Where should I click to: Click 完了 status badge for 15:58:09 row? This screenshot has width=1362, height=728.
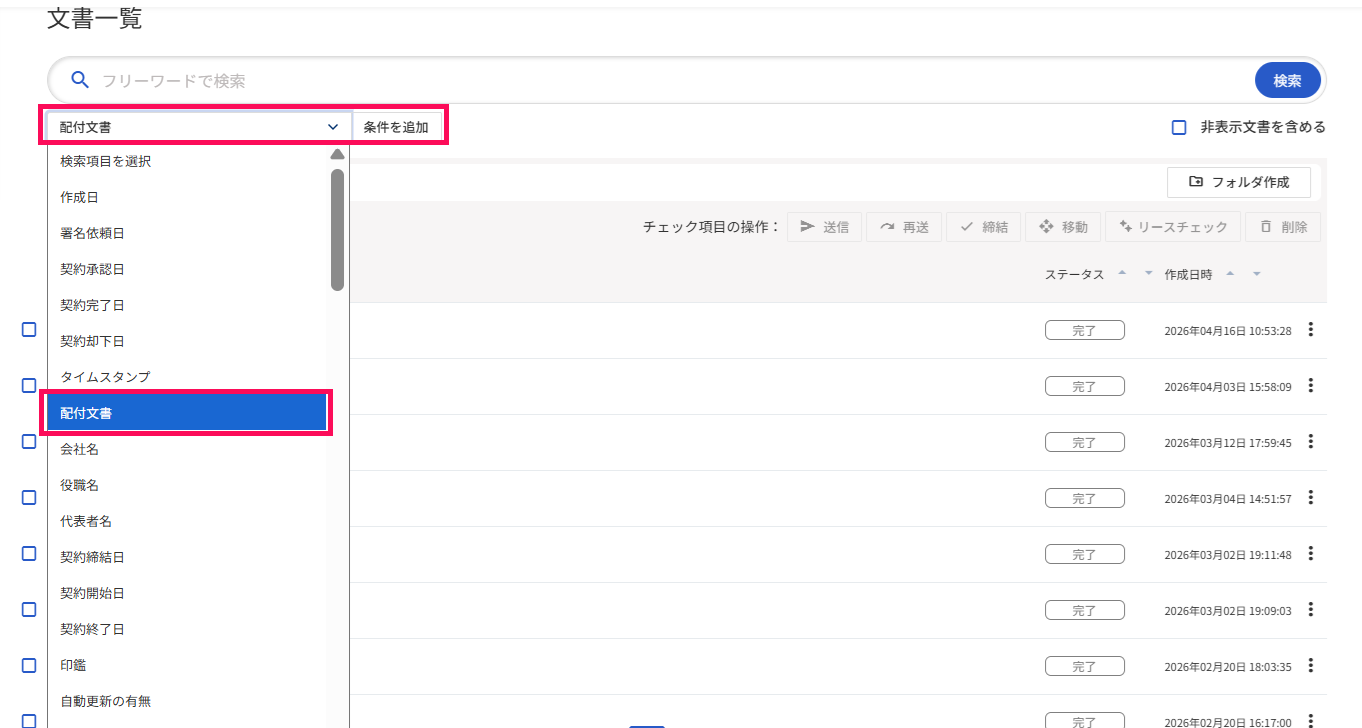[1085, 386]
